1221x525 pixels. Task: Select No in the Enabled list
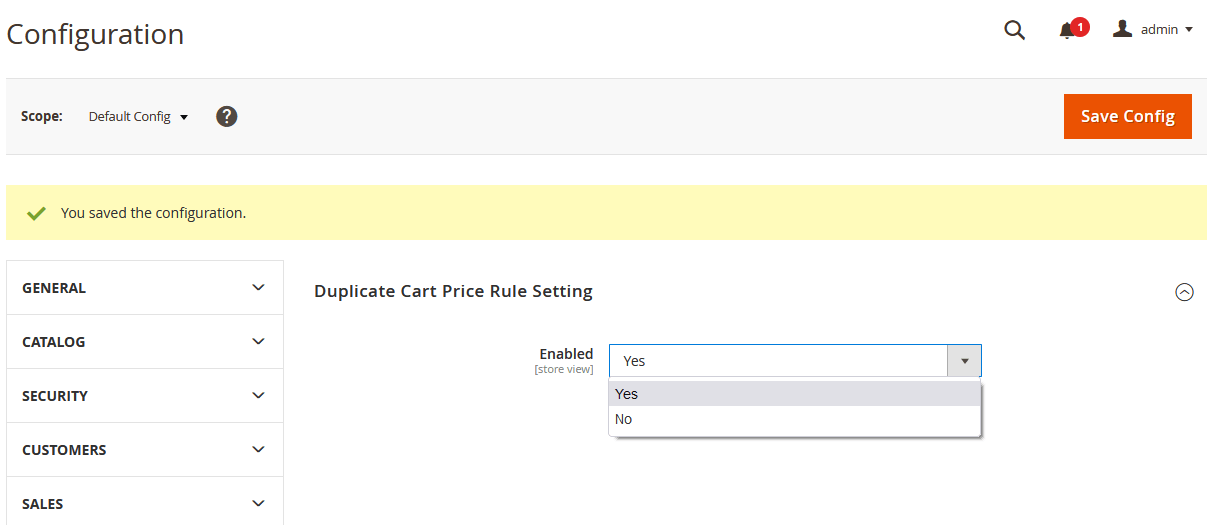[624, 419]
